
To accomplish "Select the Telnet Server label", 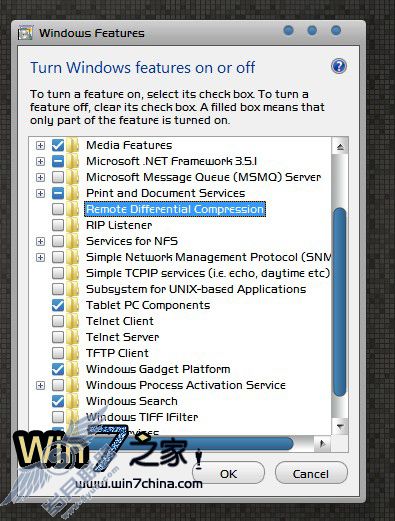I will [x=122, y=337].
